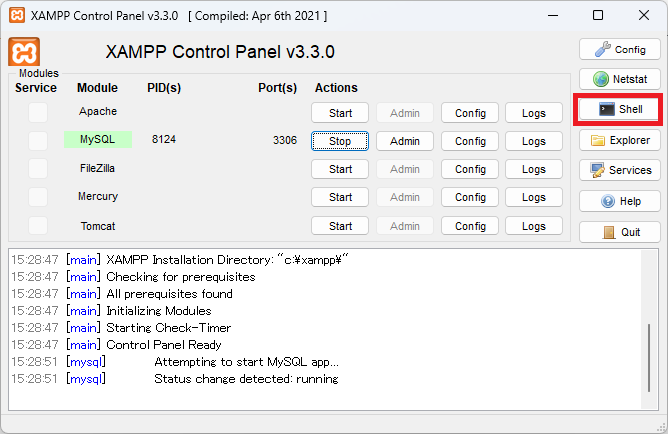
Task: Start the Mercury module
Action: point(340,197)
